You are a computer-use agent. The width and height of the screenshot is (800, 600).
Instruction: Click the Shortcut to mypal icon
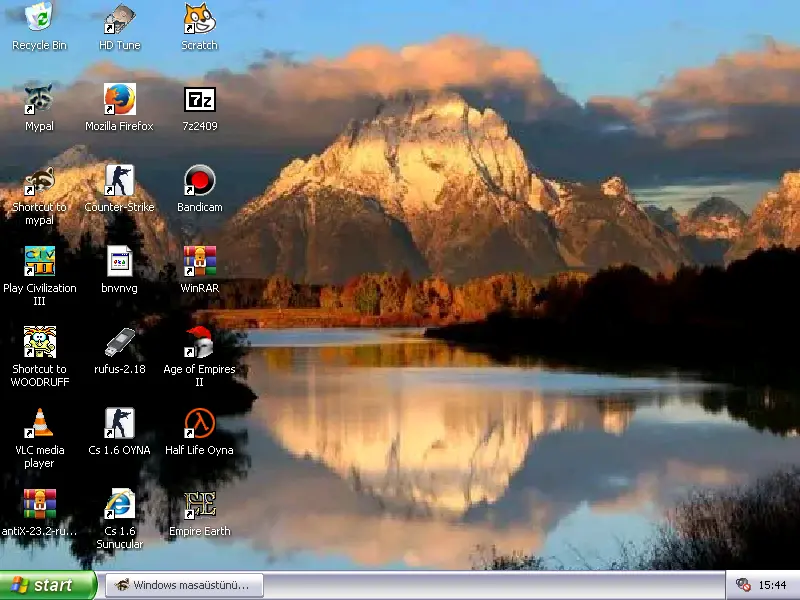[39, 180]
